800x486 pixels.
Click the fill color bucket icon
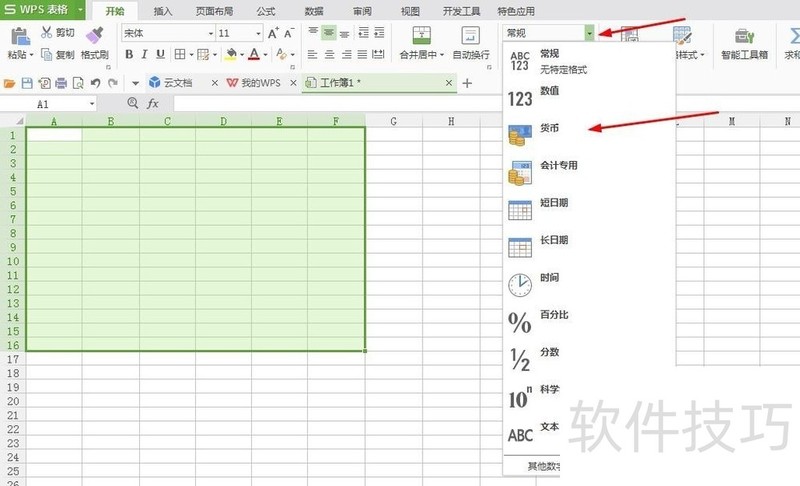click(231, 54)
